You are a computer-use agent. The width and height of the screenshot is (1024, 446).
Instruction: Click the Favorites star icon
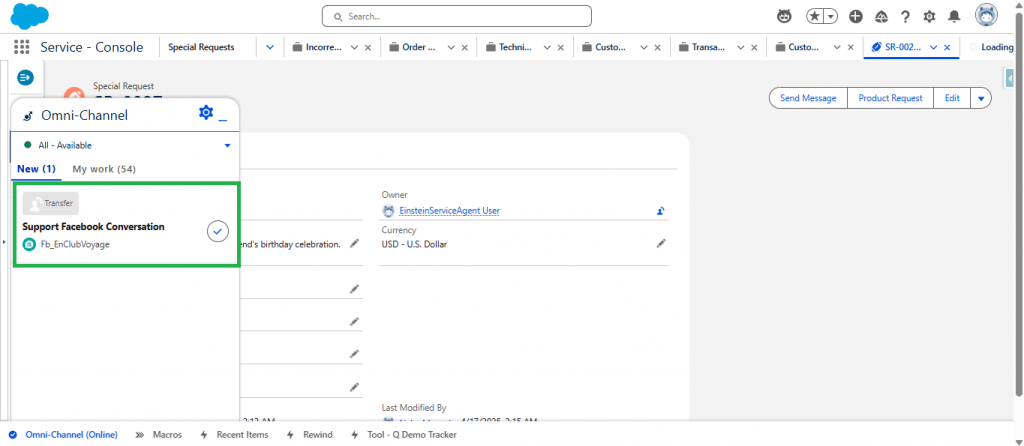[x=814, y=16]
